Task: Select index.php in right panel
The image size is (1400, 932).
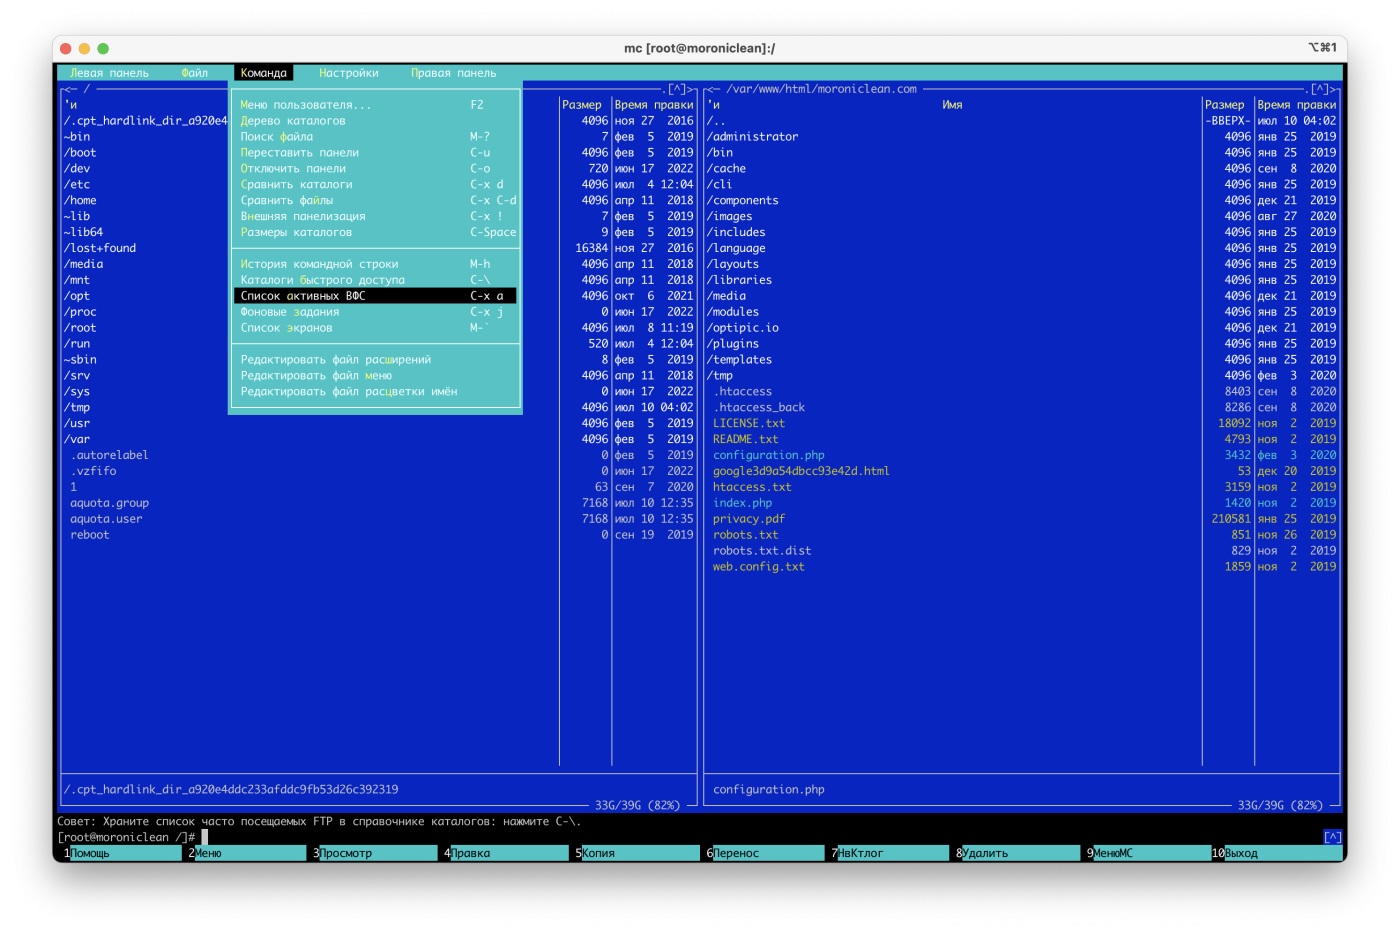Action: coord(1022,503)
